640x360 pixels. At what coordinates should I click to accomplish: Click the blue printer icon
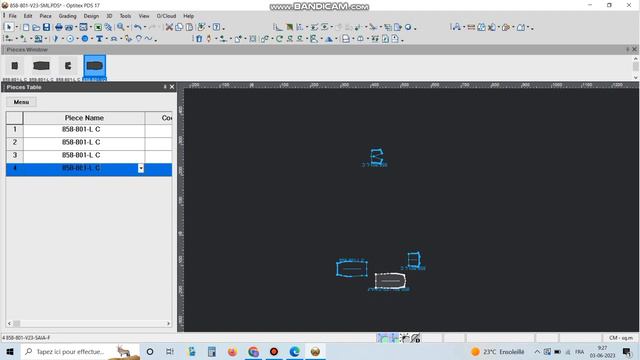pos(59,27)
